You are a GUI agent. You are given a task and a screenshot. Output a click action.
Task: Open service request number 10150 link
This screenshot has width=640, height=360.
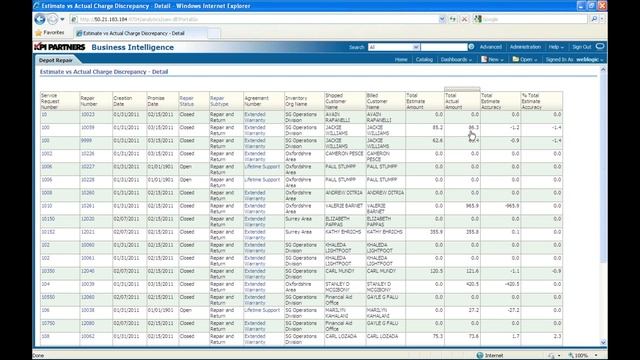pos(48,219)
